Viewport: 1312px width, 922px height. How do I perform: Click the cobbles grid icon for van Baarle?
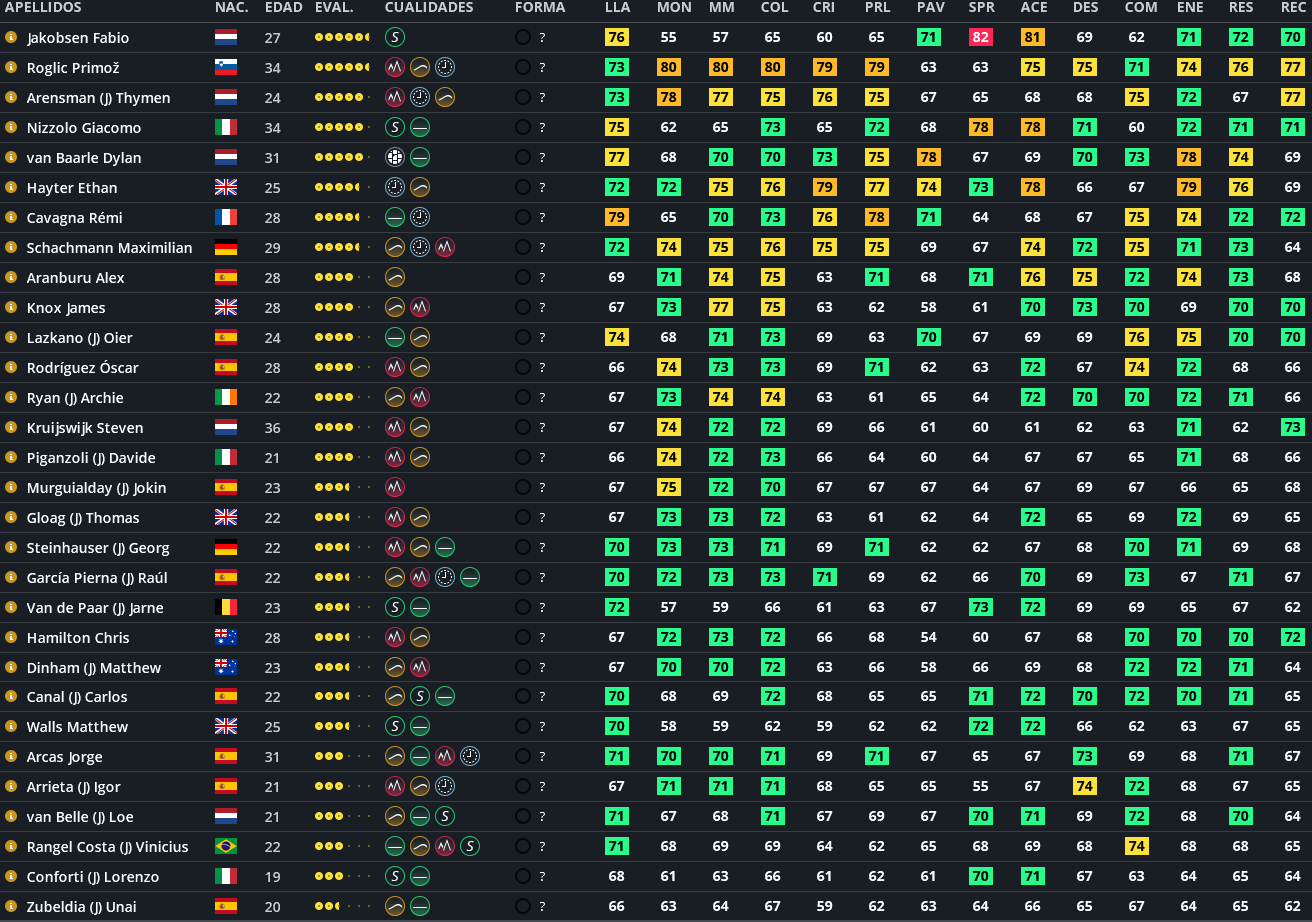pyautogui.click(x=395, y=158)
